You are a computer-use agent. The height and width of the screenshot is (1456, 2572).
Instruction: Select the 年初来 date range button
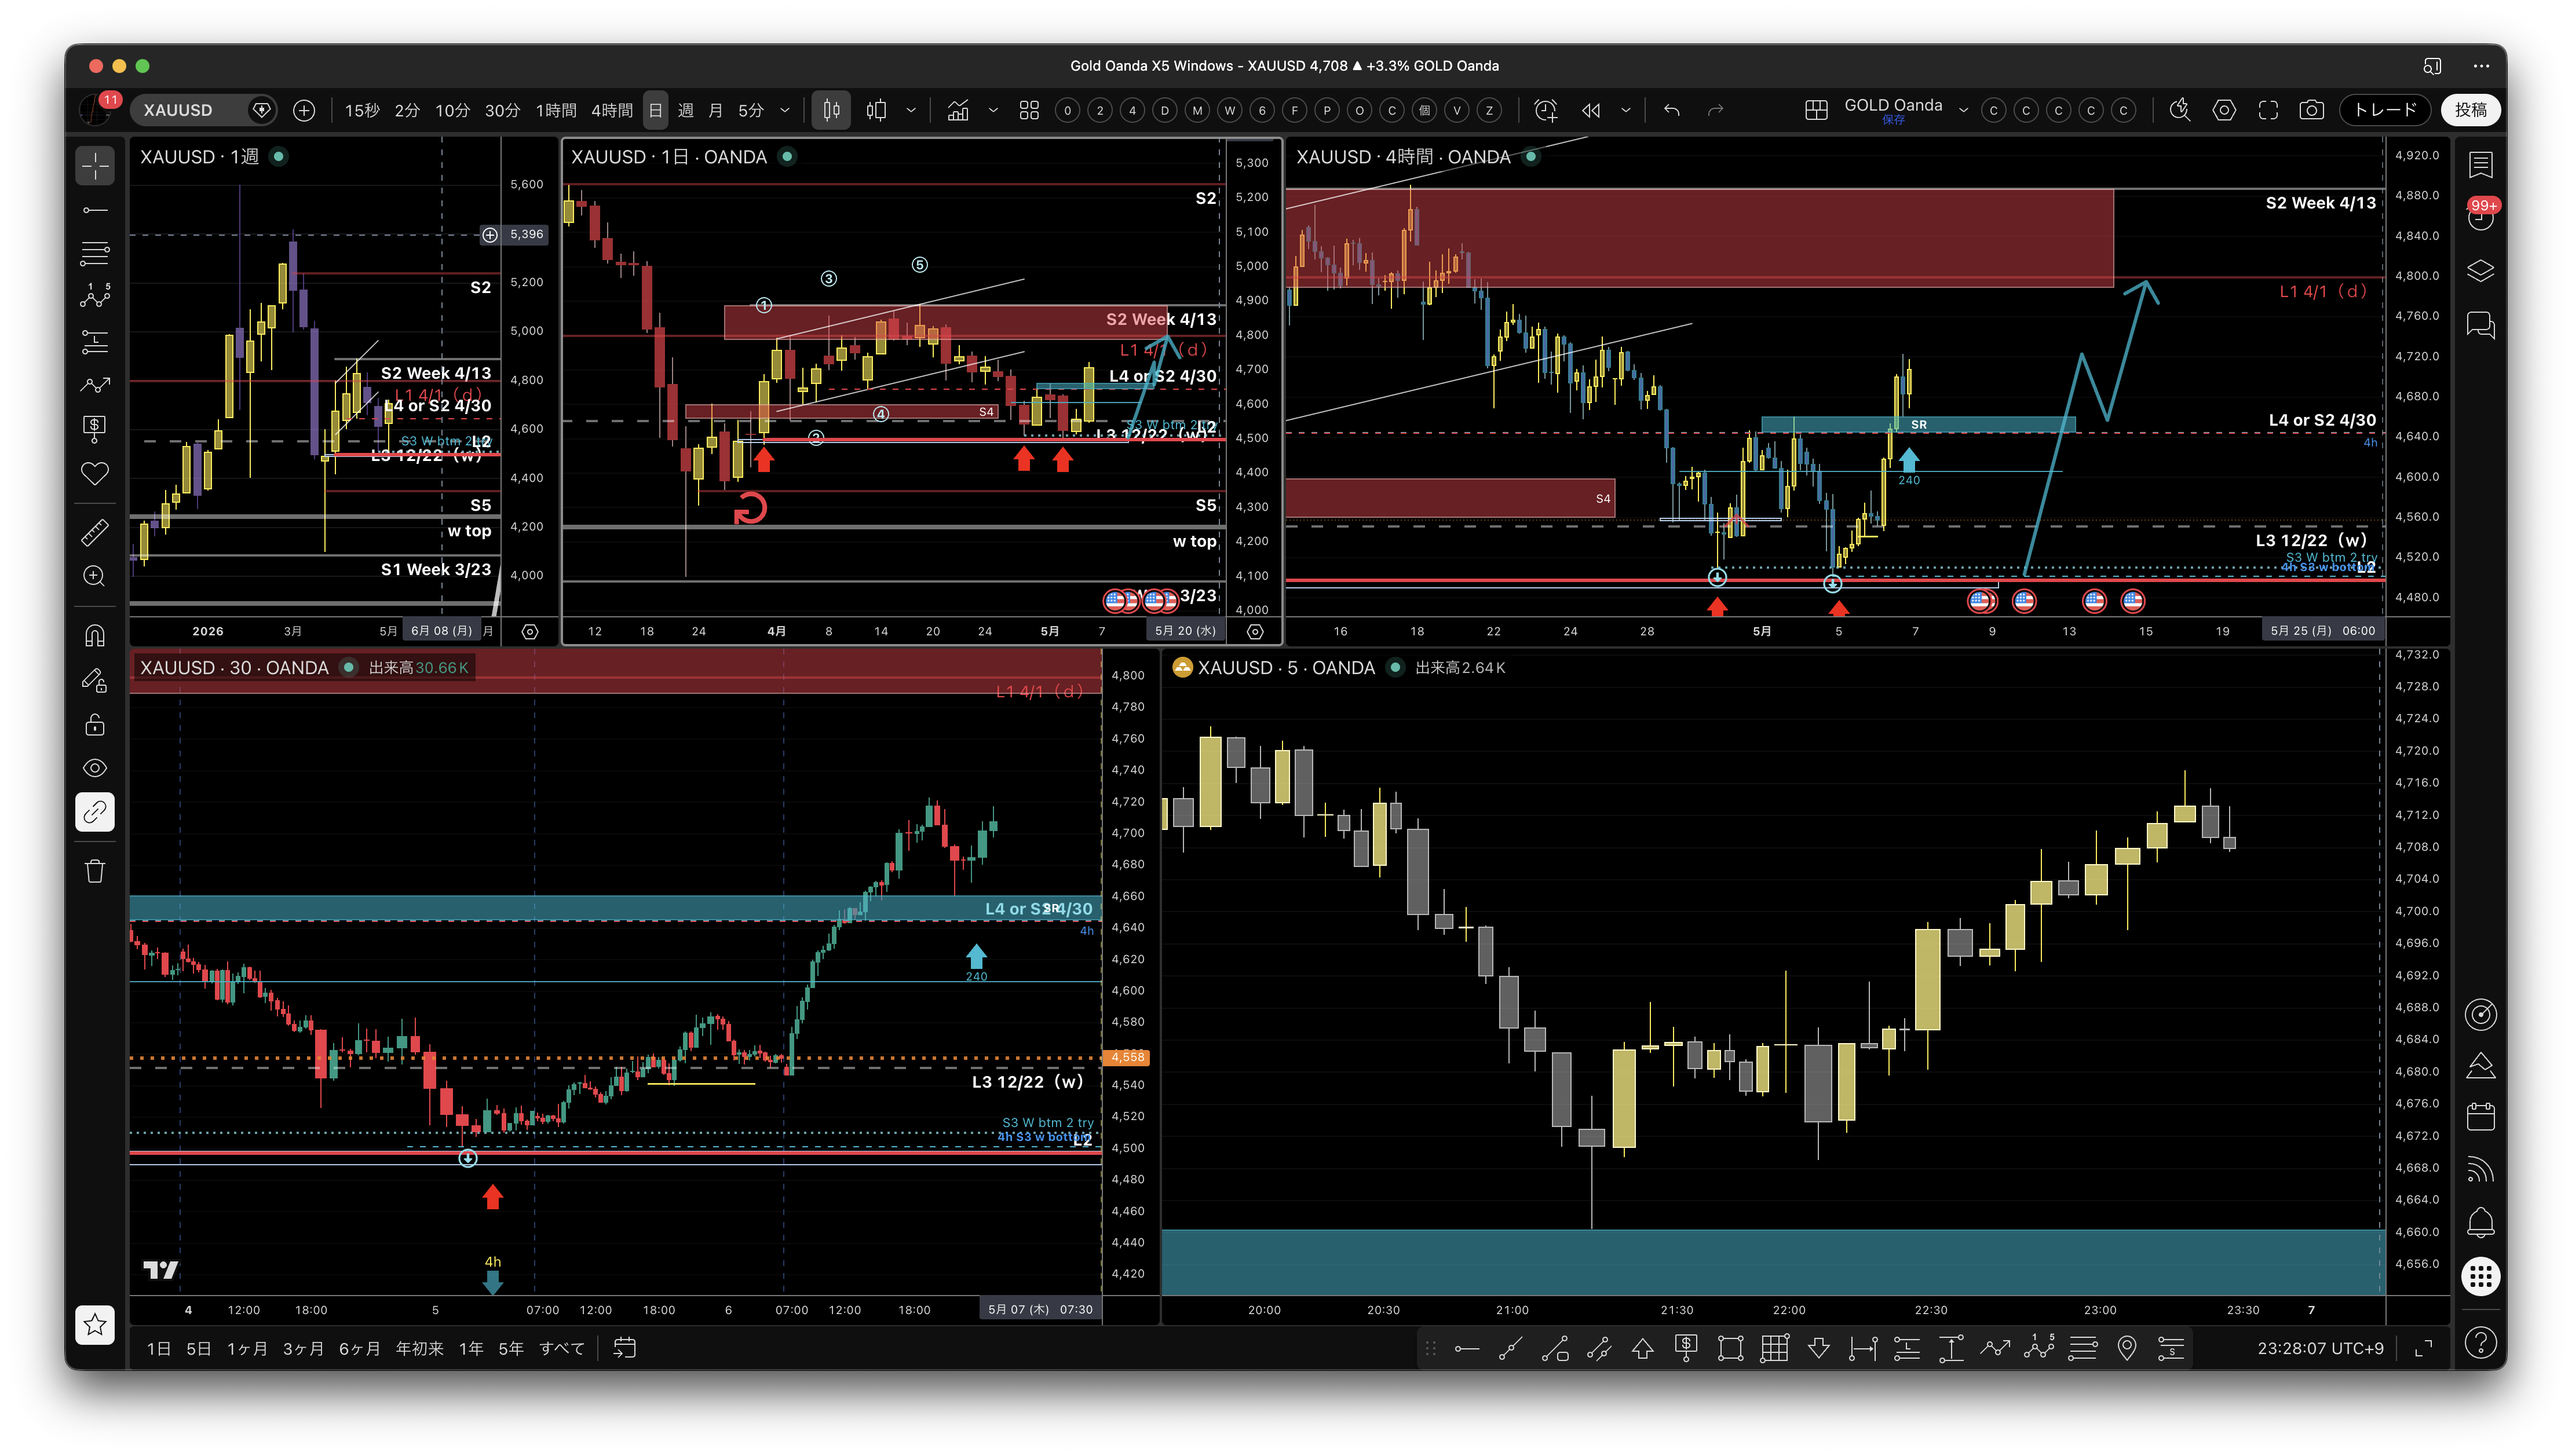pyautogui.click(x=419, y=1349)
